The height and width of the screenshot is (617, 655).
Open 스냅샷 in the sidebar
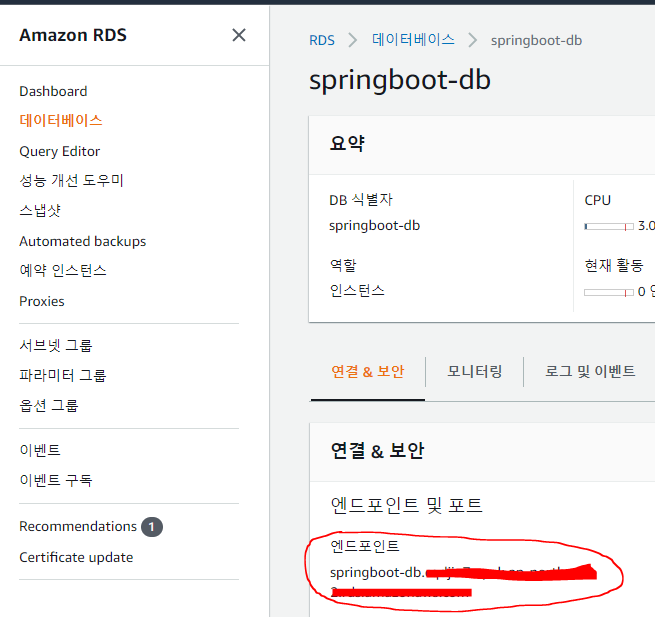pos(40,211)
